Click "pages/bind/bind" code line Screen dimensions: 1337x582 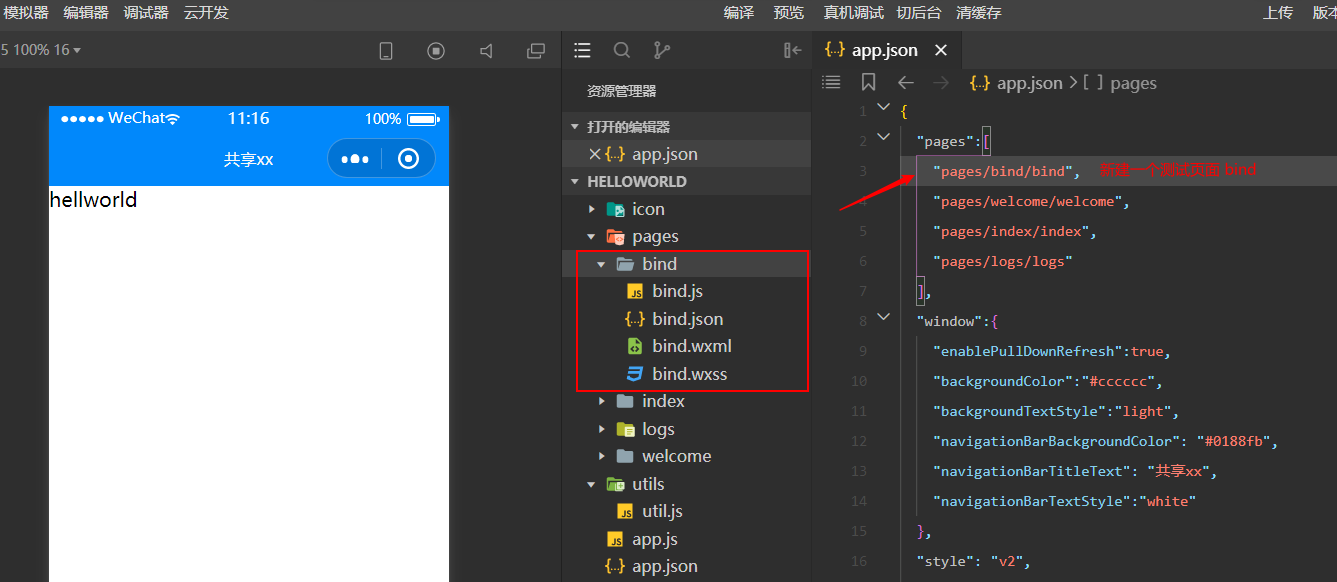pos(1006,172)
